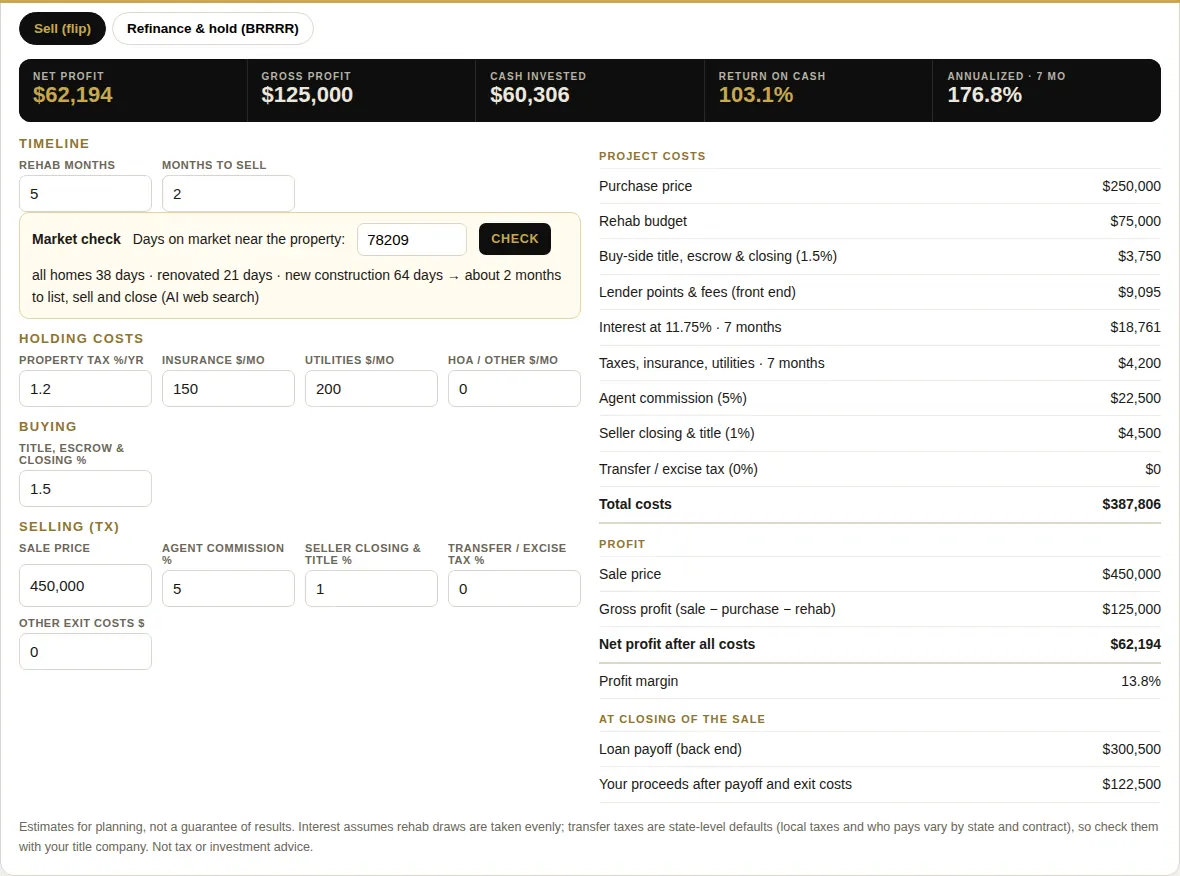Click the Agent commission (5%) amount $22,500
This screenshot has width=1180, height=876.
[1135, 398]
